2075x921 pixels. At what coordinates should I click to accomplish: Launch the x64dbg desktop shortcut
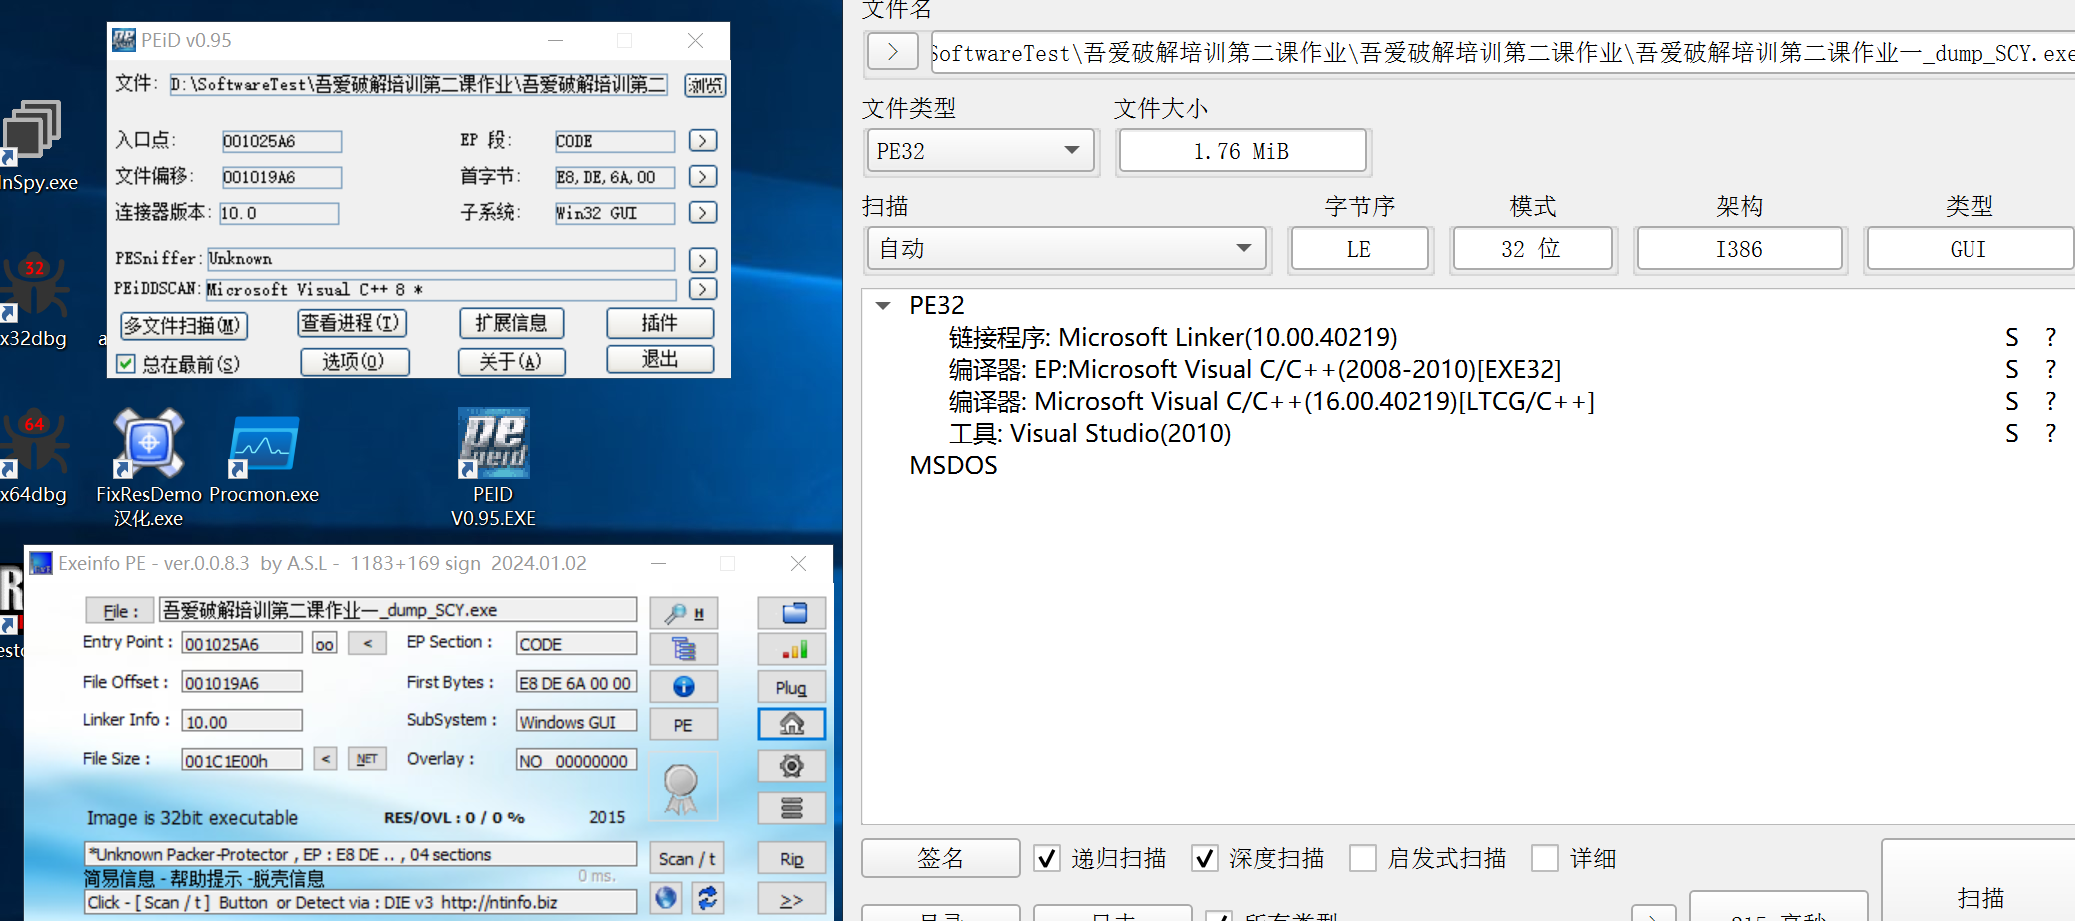click(34, 455)
